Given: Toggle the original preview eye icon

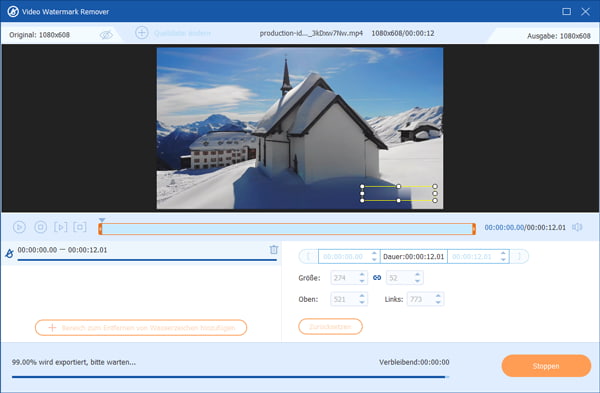Looking at the screenshot, I should 106,35.
